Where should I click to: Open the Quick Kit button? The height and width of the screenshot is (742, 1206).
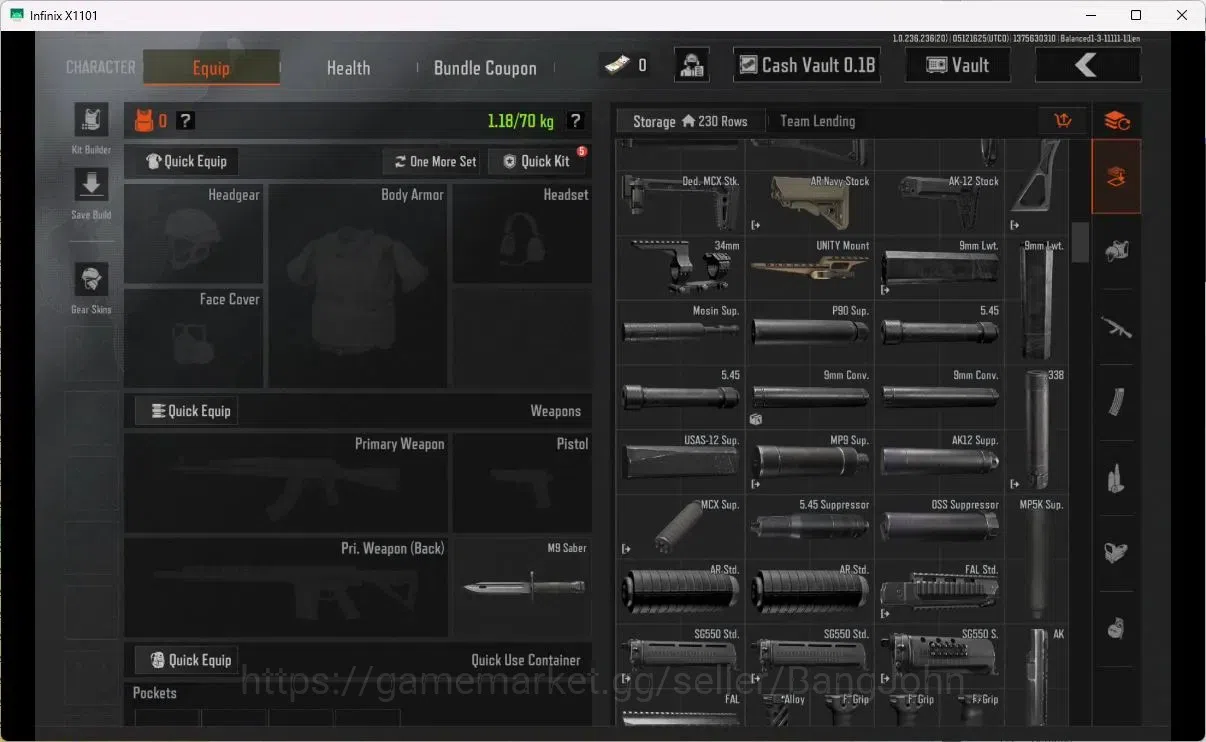(x=536, y=161)
